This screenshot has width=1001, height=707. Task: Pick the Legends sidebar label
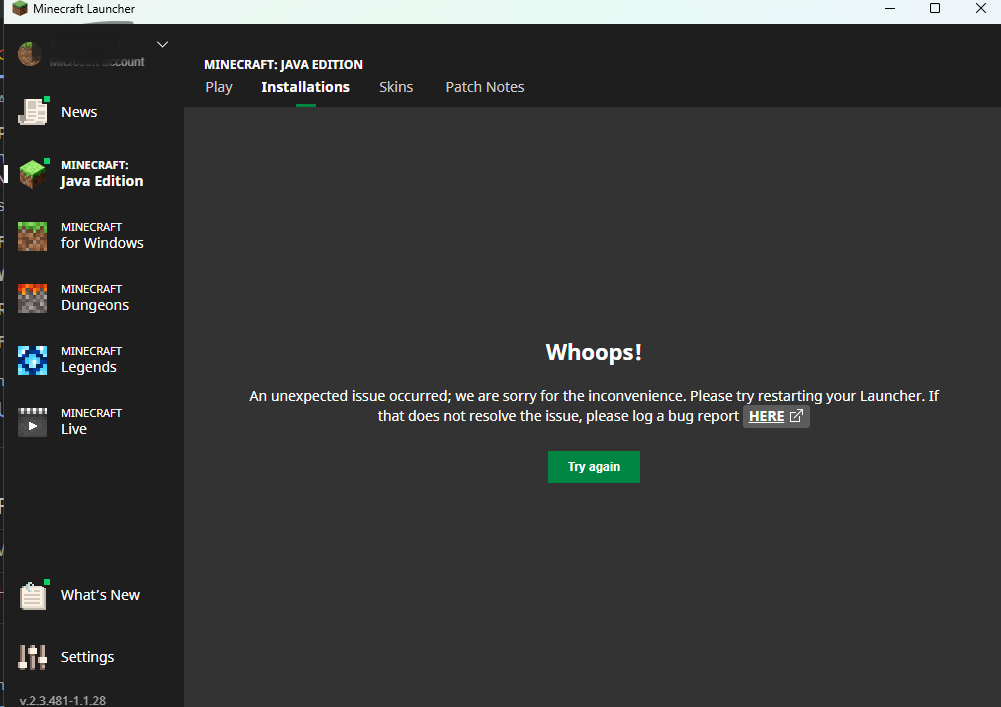coord(89,367)
